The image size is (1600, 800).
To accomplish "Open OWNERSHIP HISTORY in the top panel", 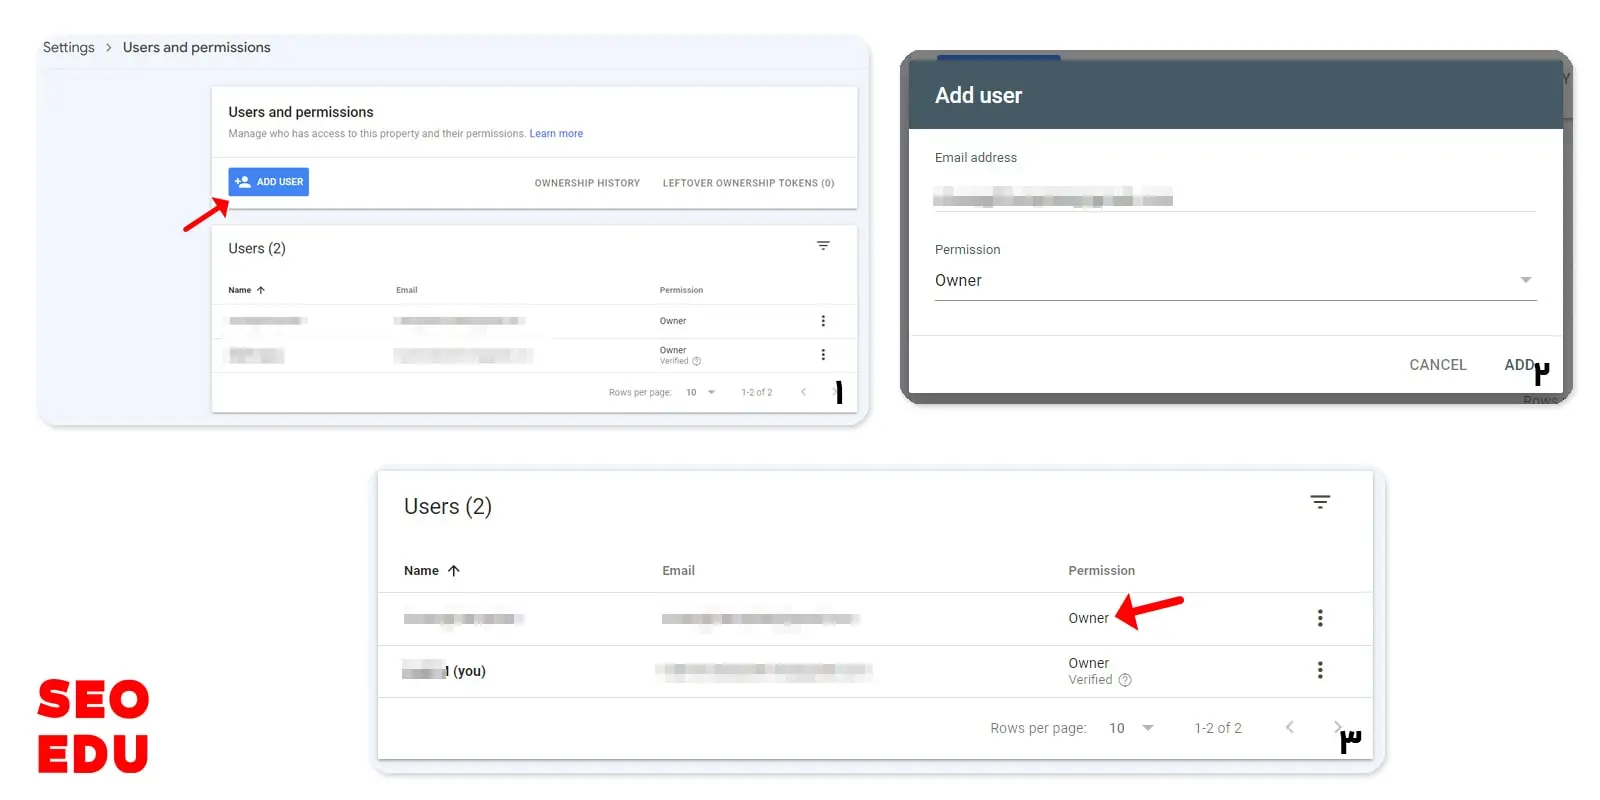I will pos(587,183).
